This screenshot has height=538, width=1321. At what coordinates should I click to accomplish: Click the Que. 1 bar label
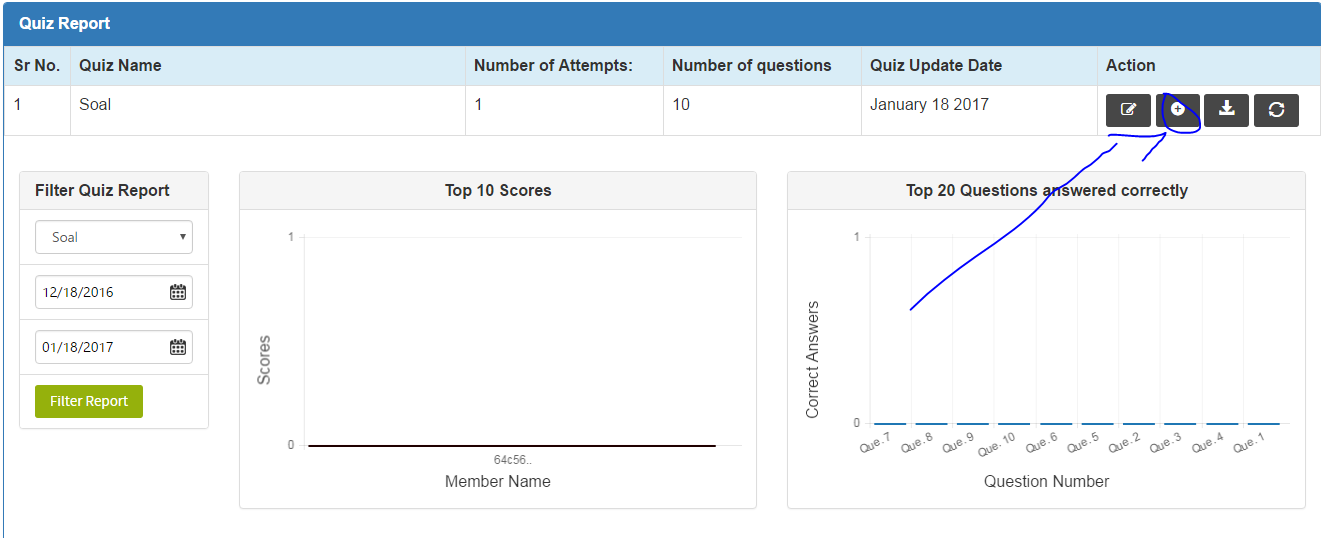(1250, 444)
